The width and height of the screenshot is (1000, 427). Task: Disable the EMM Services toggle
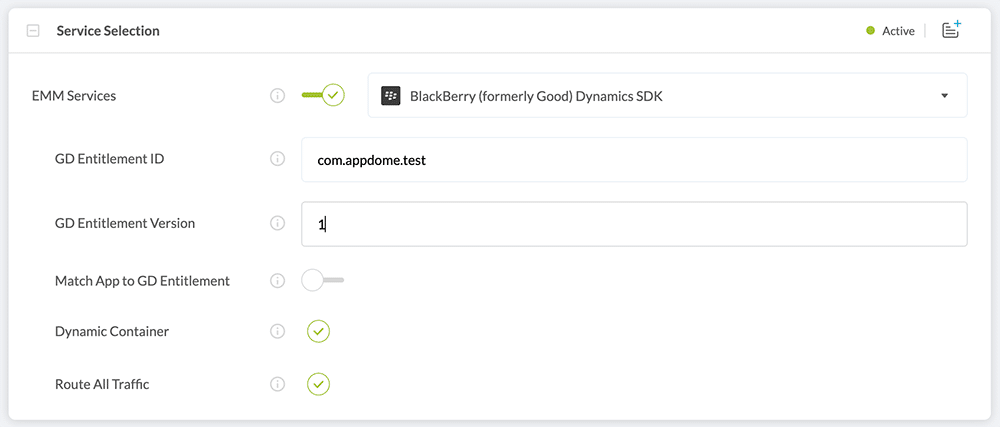click(323, 96)
